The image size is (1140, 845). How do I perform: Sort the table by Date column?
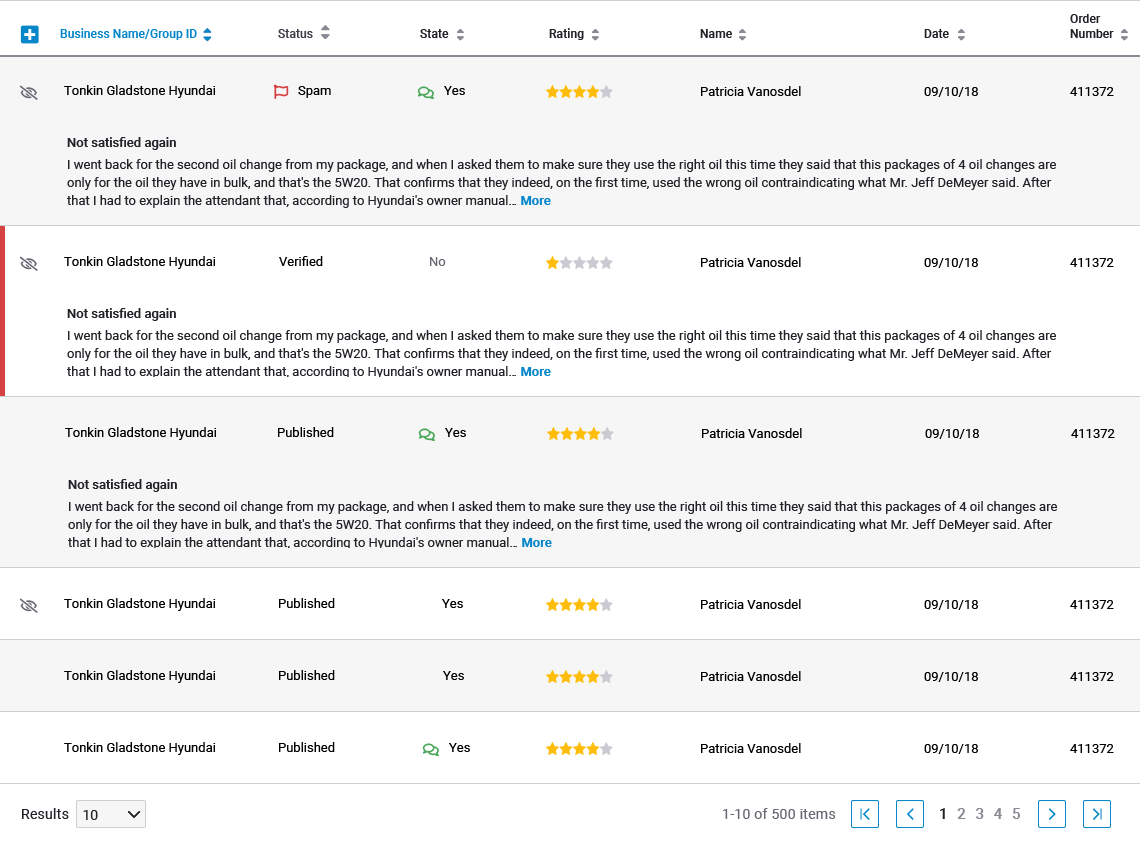944,34
